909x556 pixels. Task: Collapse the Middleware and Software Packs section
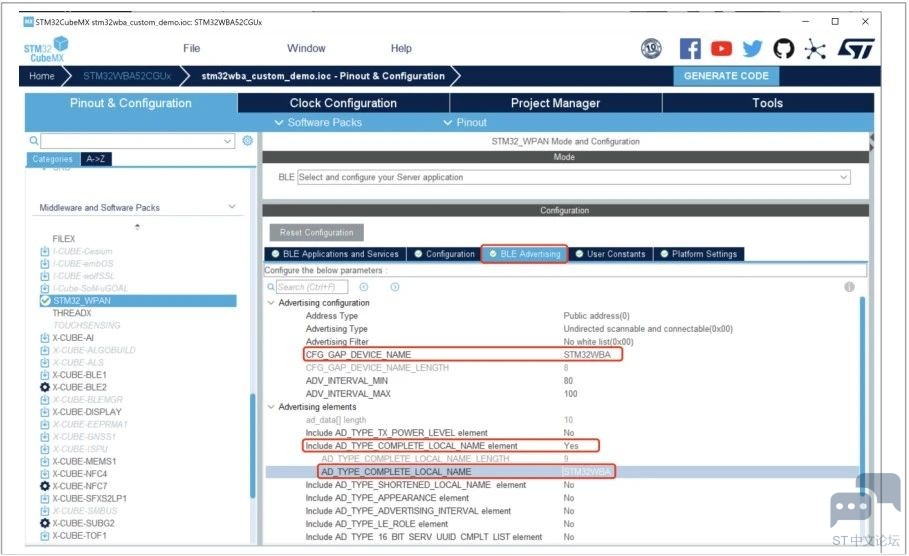click(232, 207)
